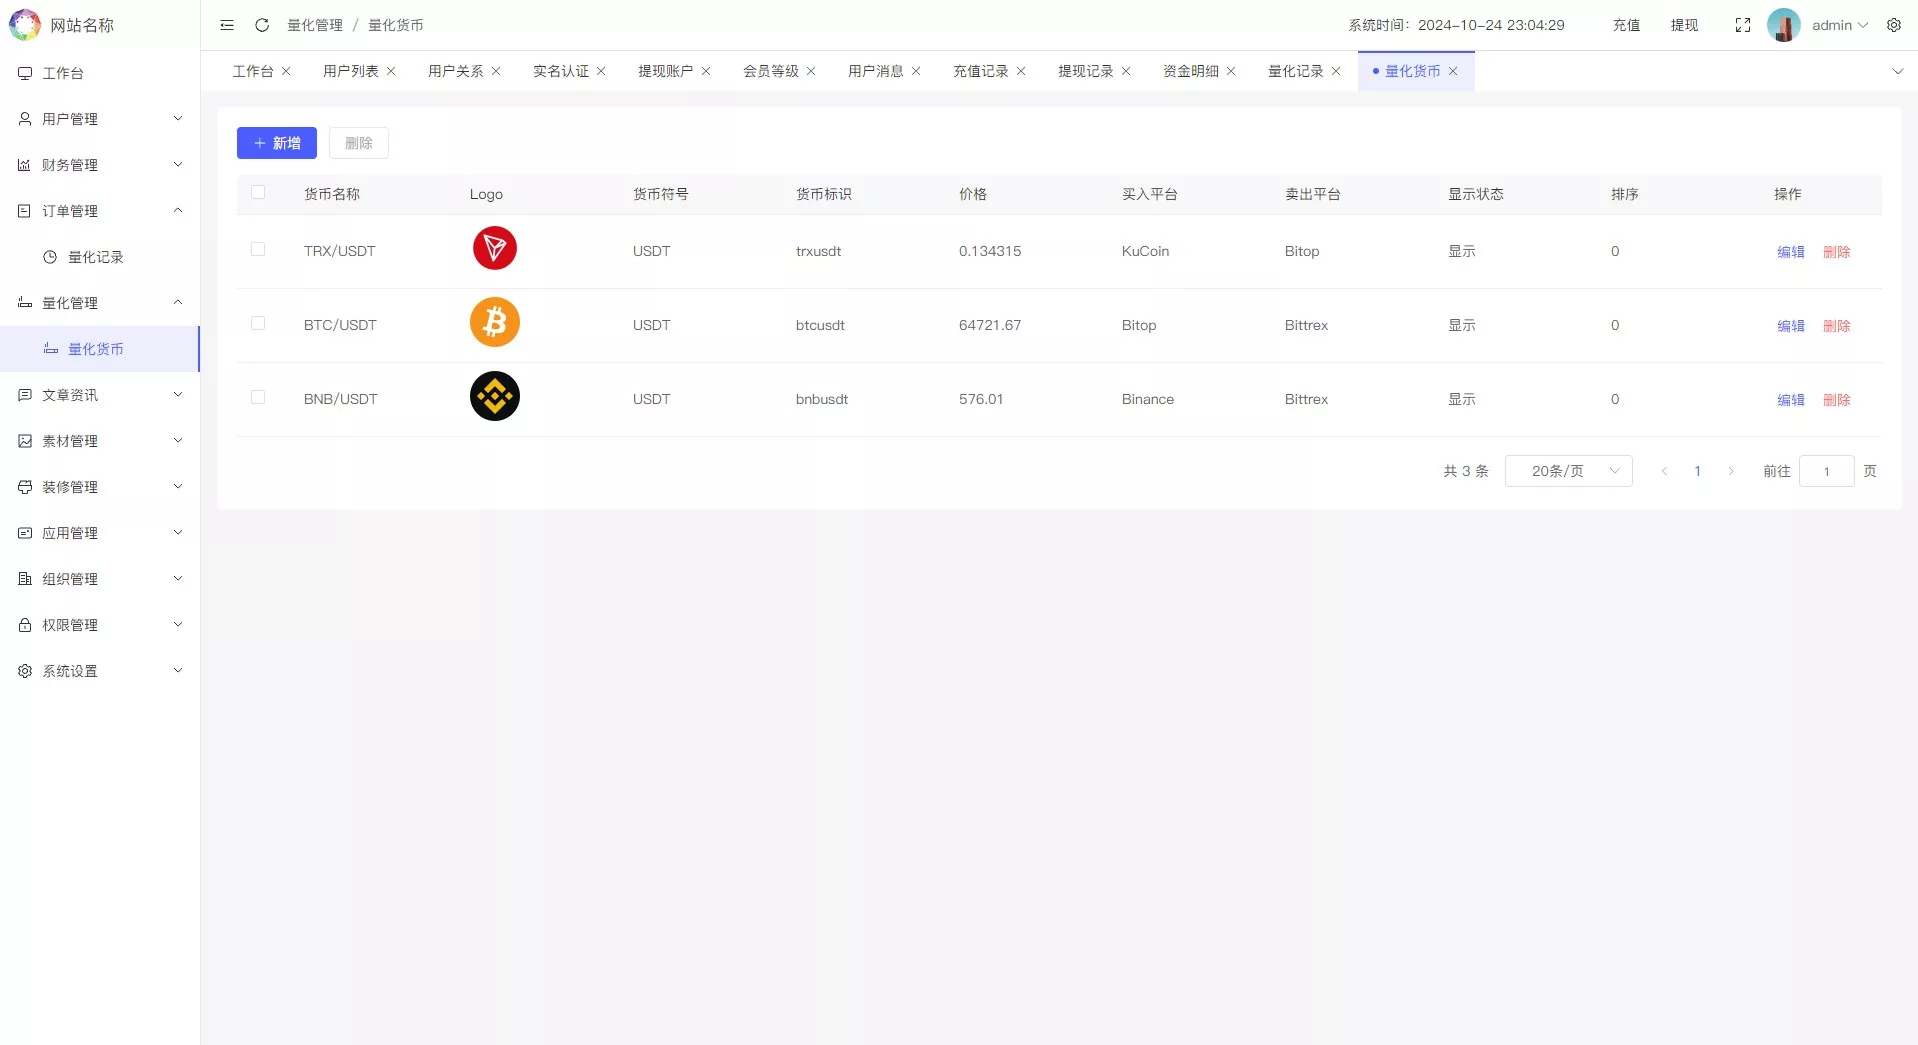1918x1045 pixels.
Task: Click the BTC Bitcoin logo
Action: click(x=494, y=321)
